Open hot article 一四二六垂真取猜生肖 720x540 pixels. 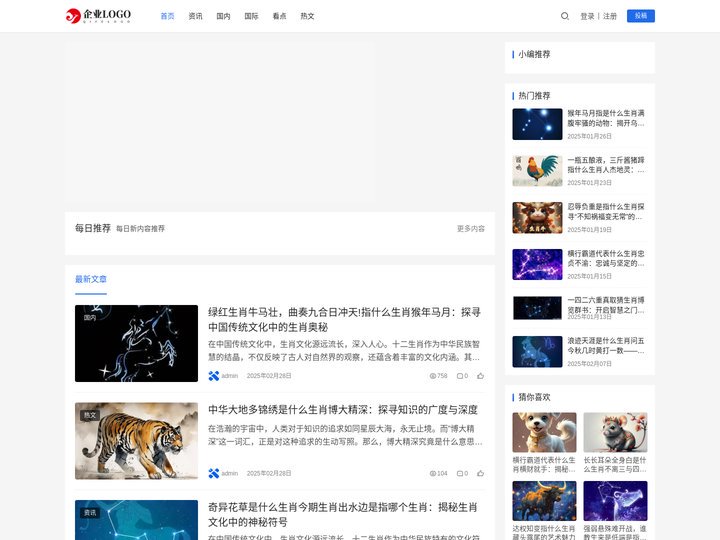tap(606, 305)
